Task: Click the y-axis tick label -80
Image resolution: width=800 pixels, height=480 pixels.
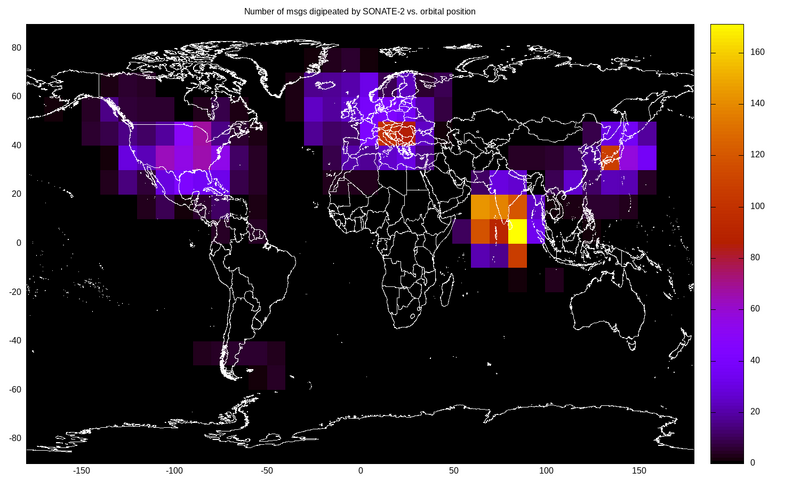Action: 14,439
